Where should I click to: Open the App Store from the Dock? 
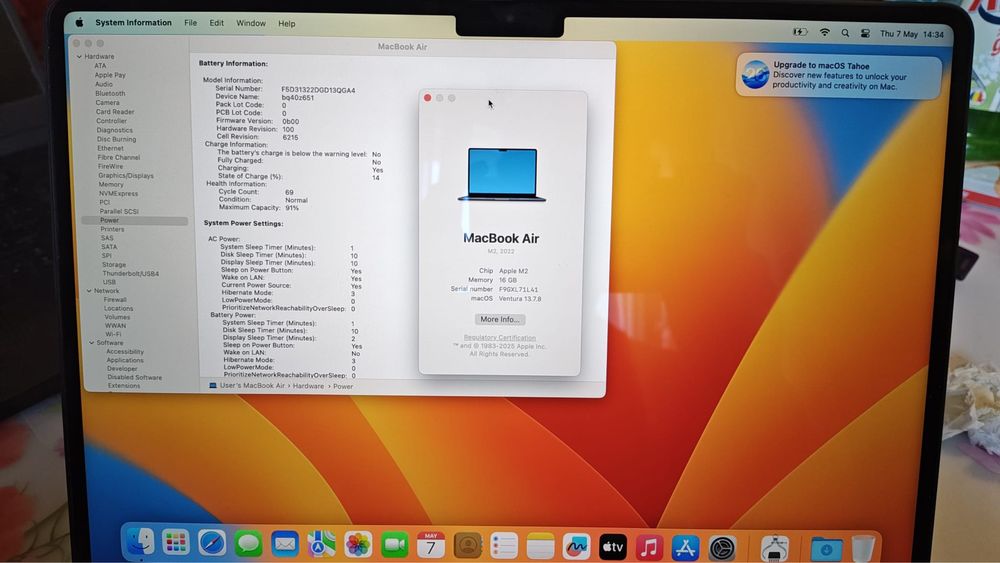pyautogui.click(x=686, y=547)
